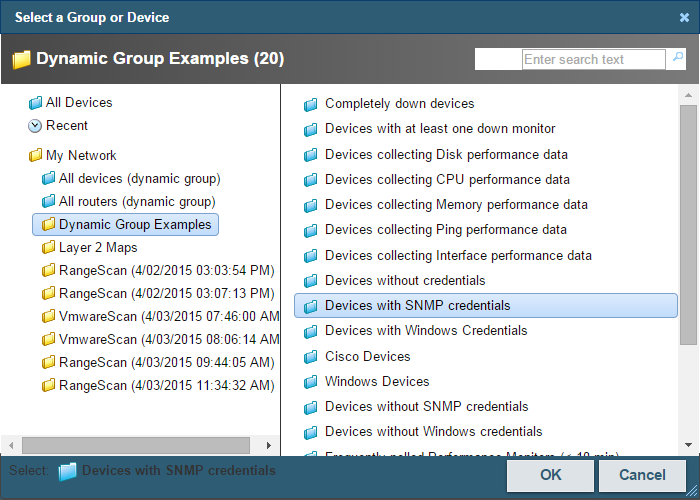This screenshot has height=500, width=700.
Task: Close the Select a Group or Device dialog
Action: click(x=684, y=17)
